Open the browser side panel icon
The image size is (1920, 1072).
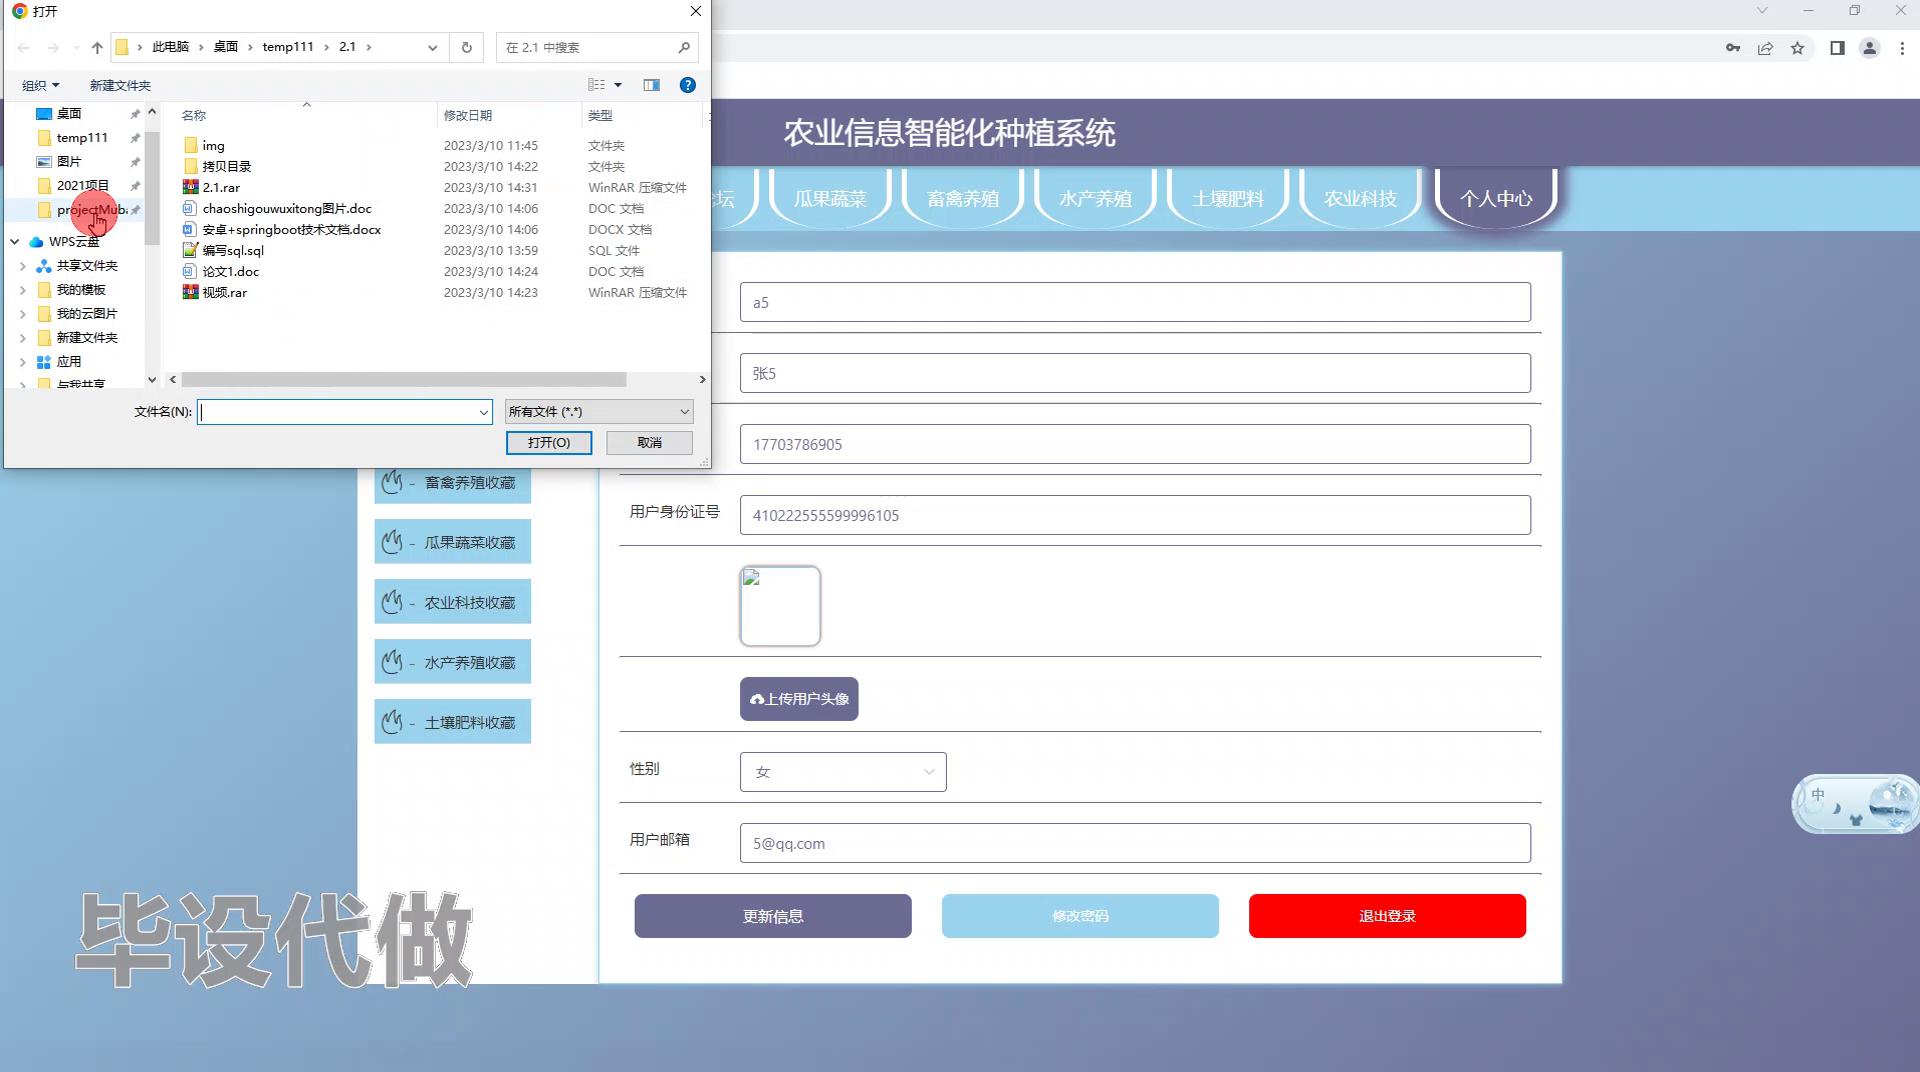pyautogui.click(x=1837, y=48)
